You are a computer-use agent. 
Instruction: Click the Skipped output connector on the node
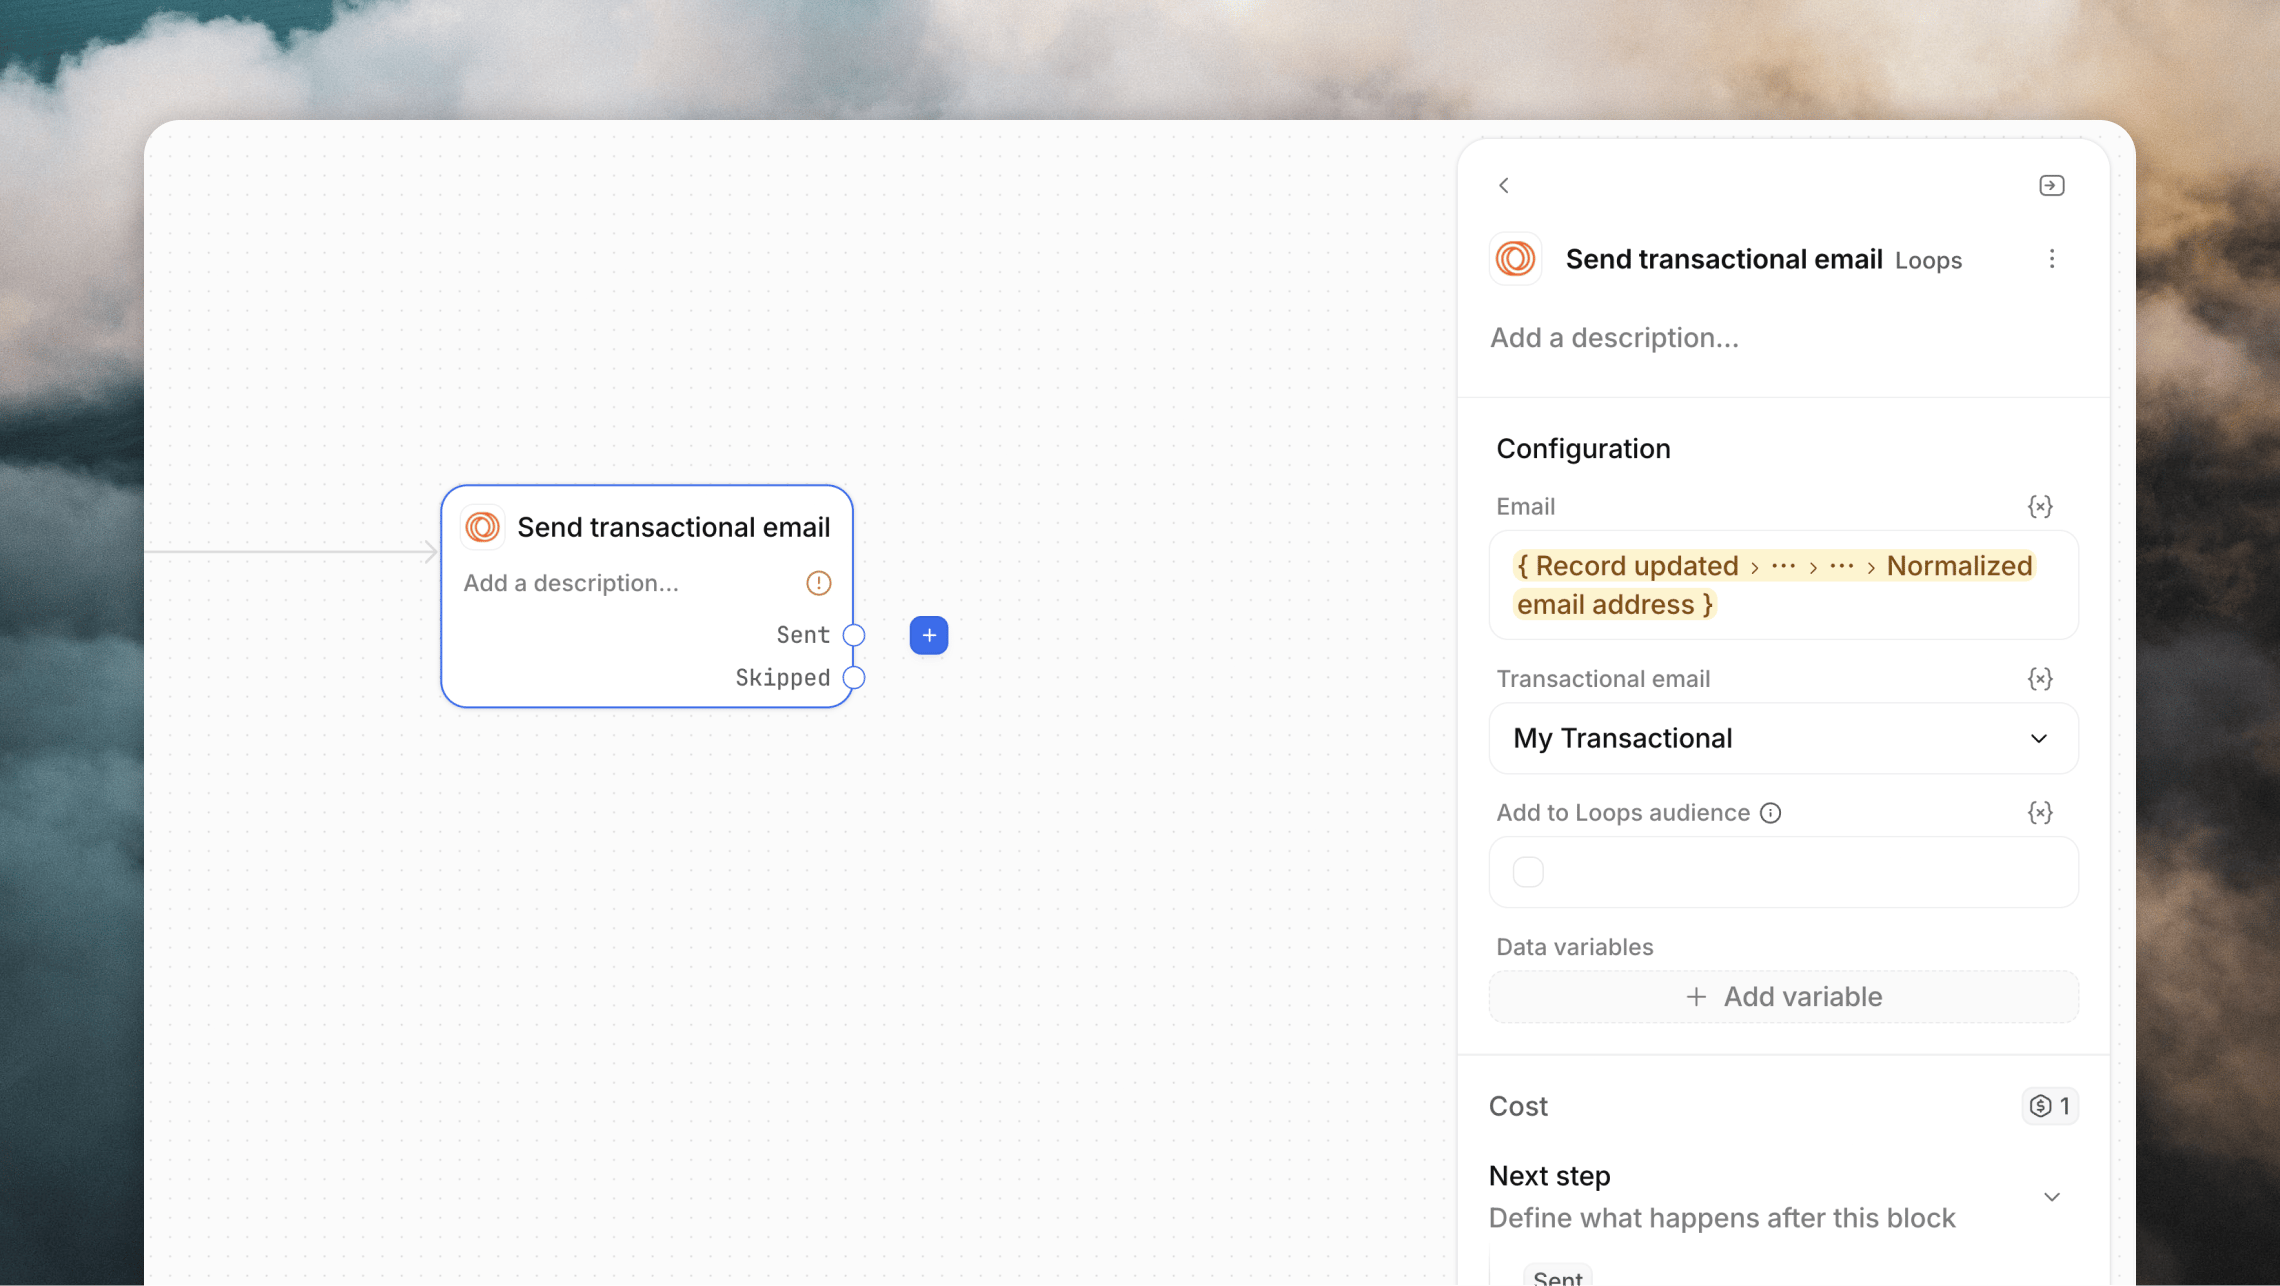pyautogui.click(x=854, y=678)
